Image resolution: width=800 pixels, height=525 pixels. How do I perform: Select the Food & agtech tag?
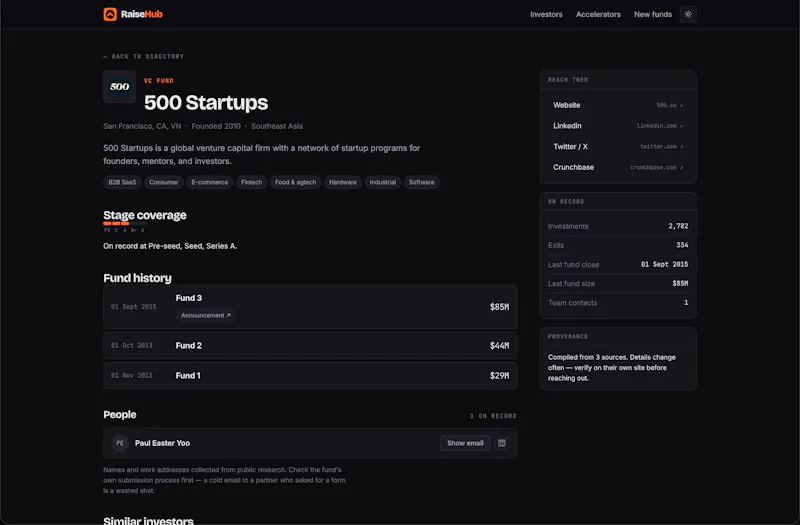pos(295,182)
